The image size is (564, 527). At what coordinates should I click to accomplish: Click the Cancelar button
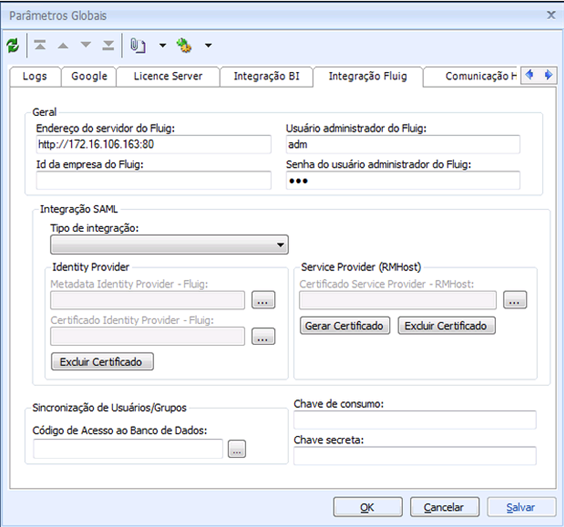coord(445,507)
